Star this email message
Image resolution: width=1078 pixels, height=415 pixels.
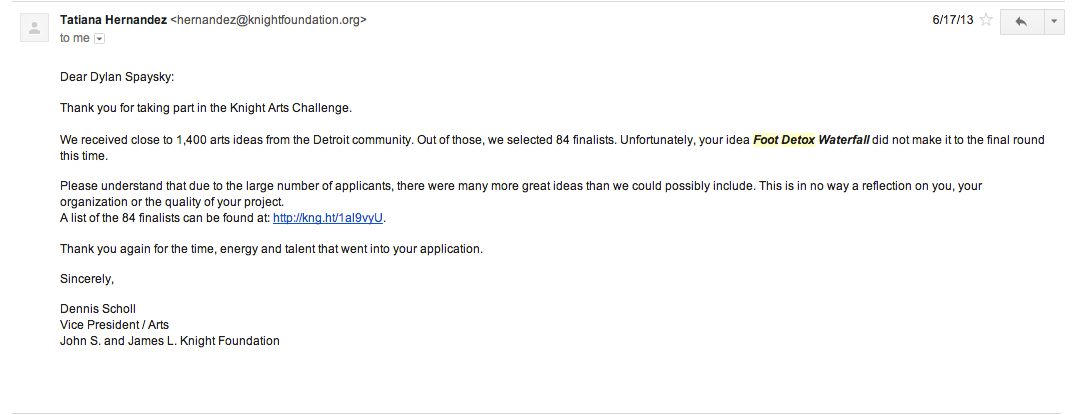pos(986,20)
